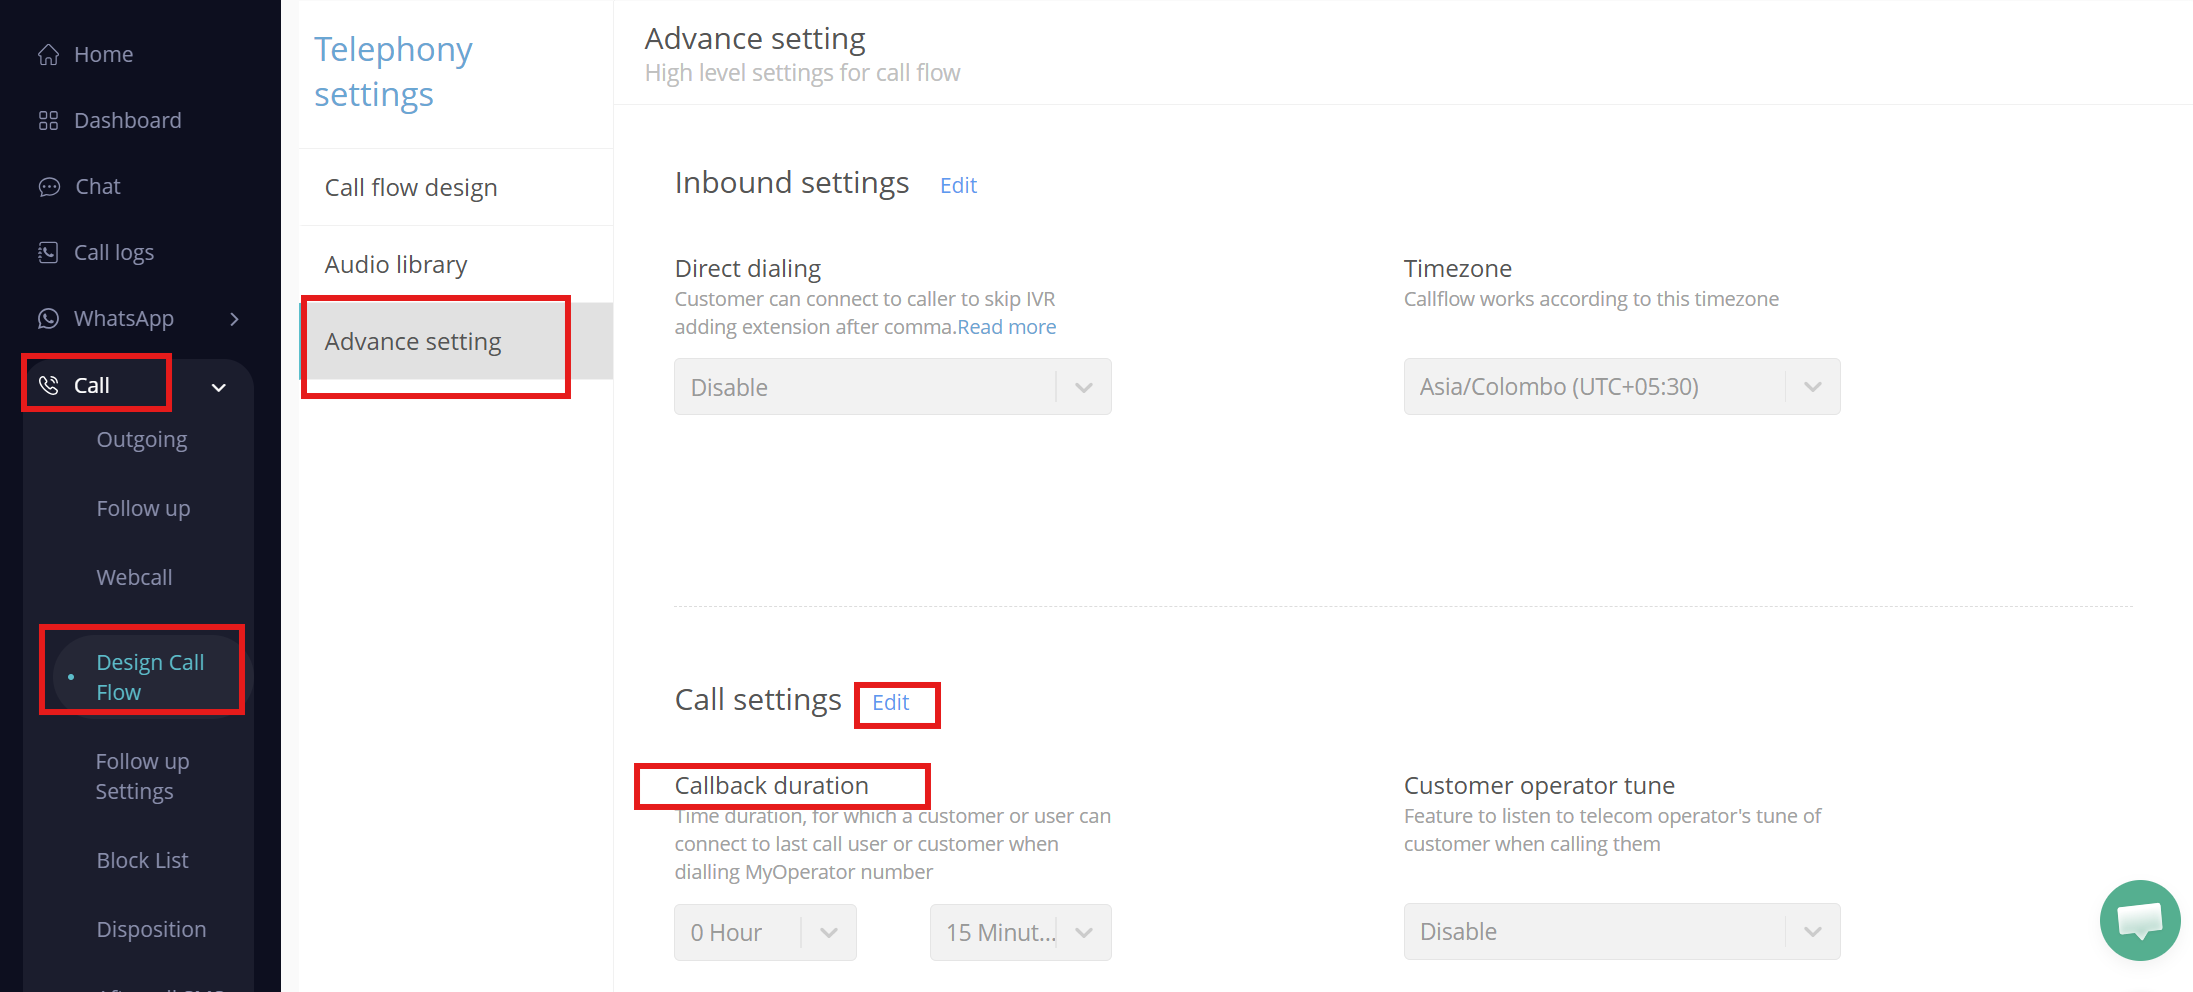Expand the WhatsApp submenu arrow
2193x992 pixels.
[235, 319]
